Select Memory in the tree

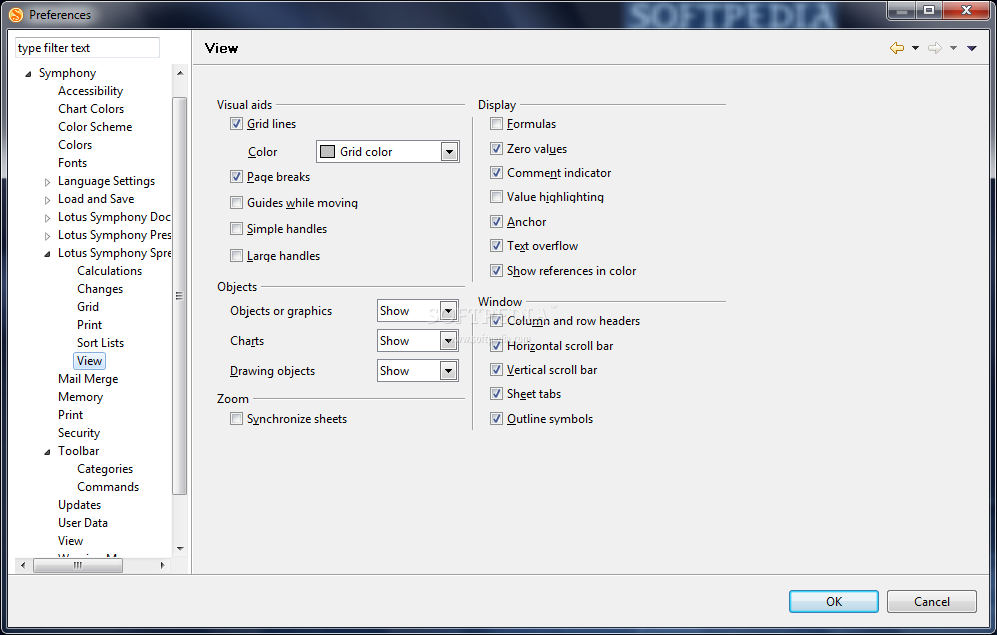coord(80,397)
